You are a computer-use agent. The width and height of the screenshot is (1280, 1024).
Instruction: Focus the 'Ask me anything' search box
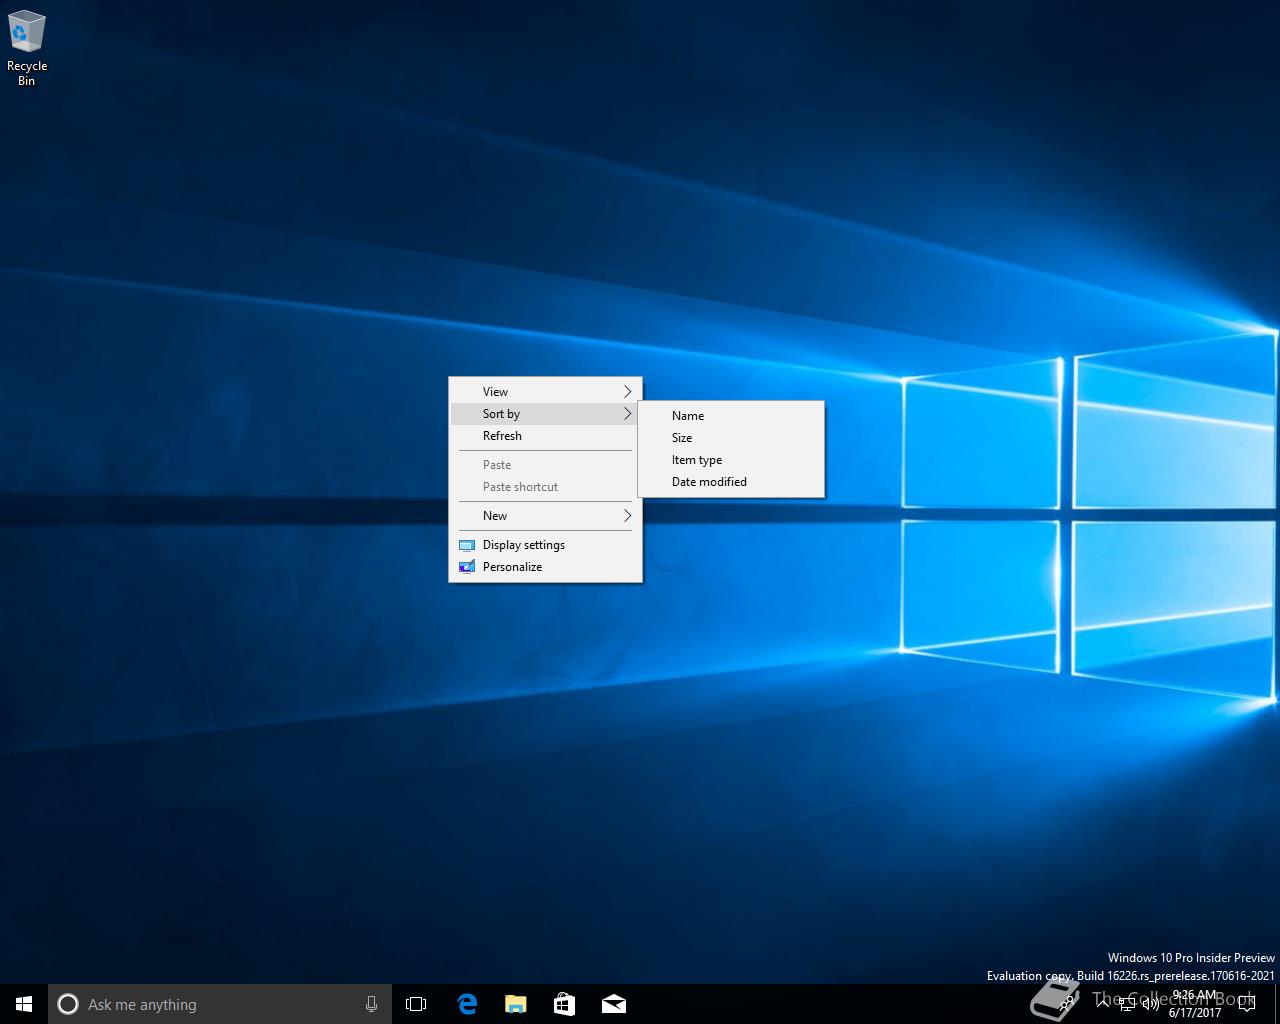coord(219,1004)
